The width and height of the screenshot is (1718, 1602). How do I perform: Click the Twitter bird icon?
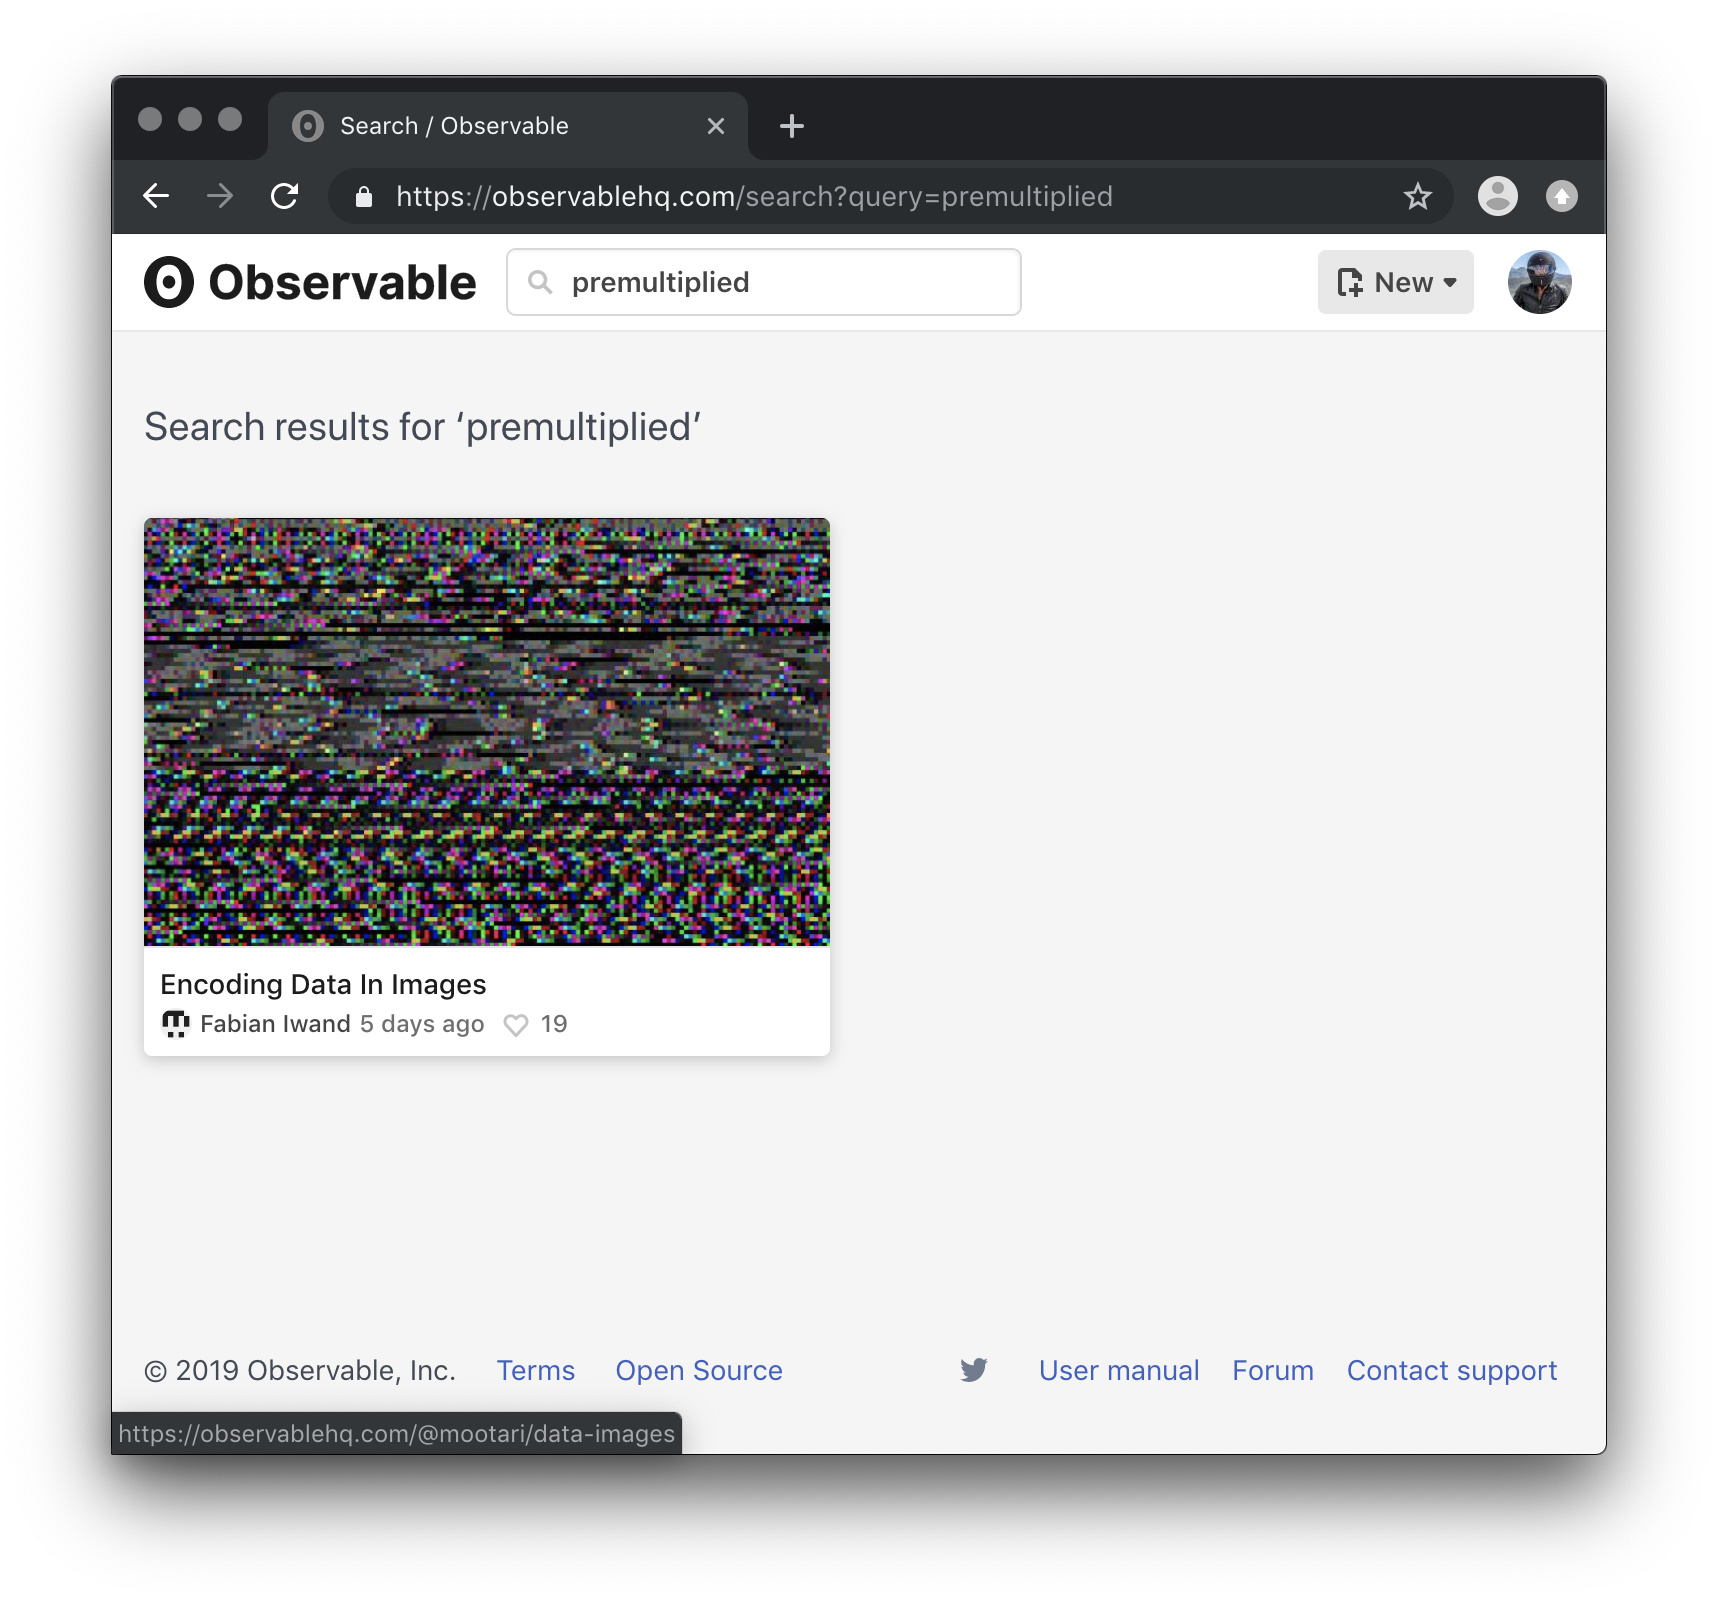tap(974, 1370)
